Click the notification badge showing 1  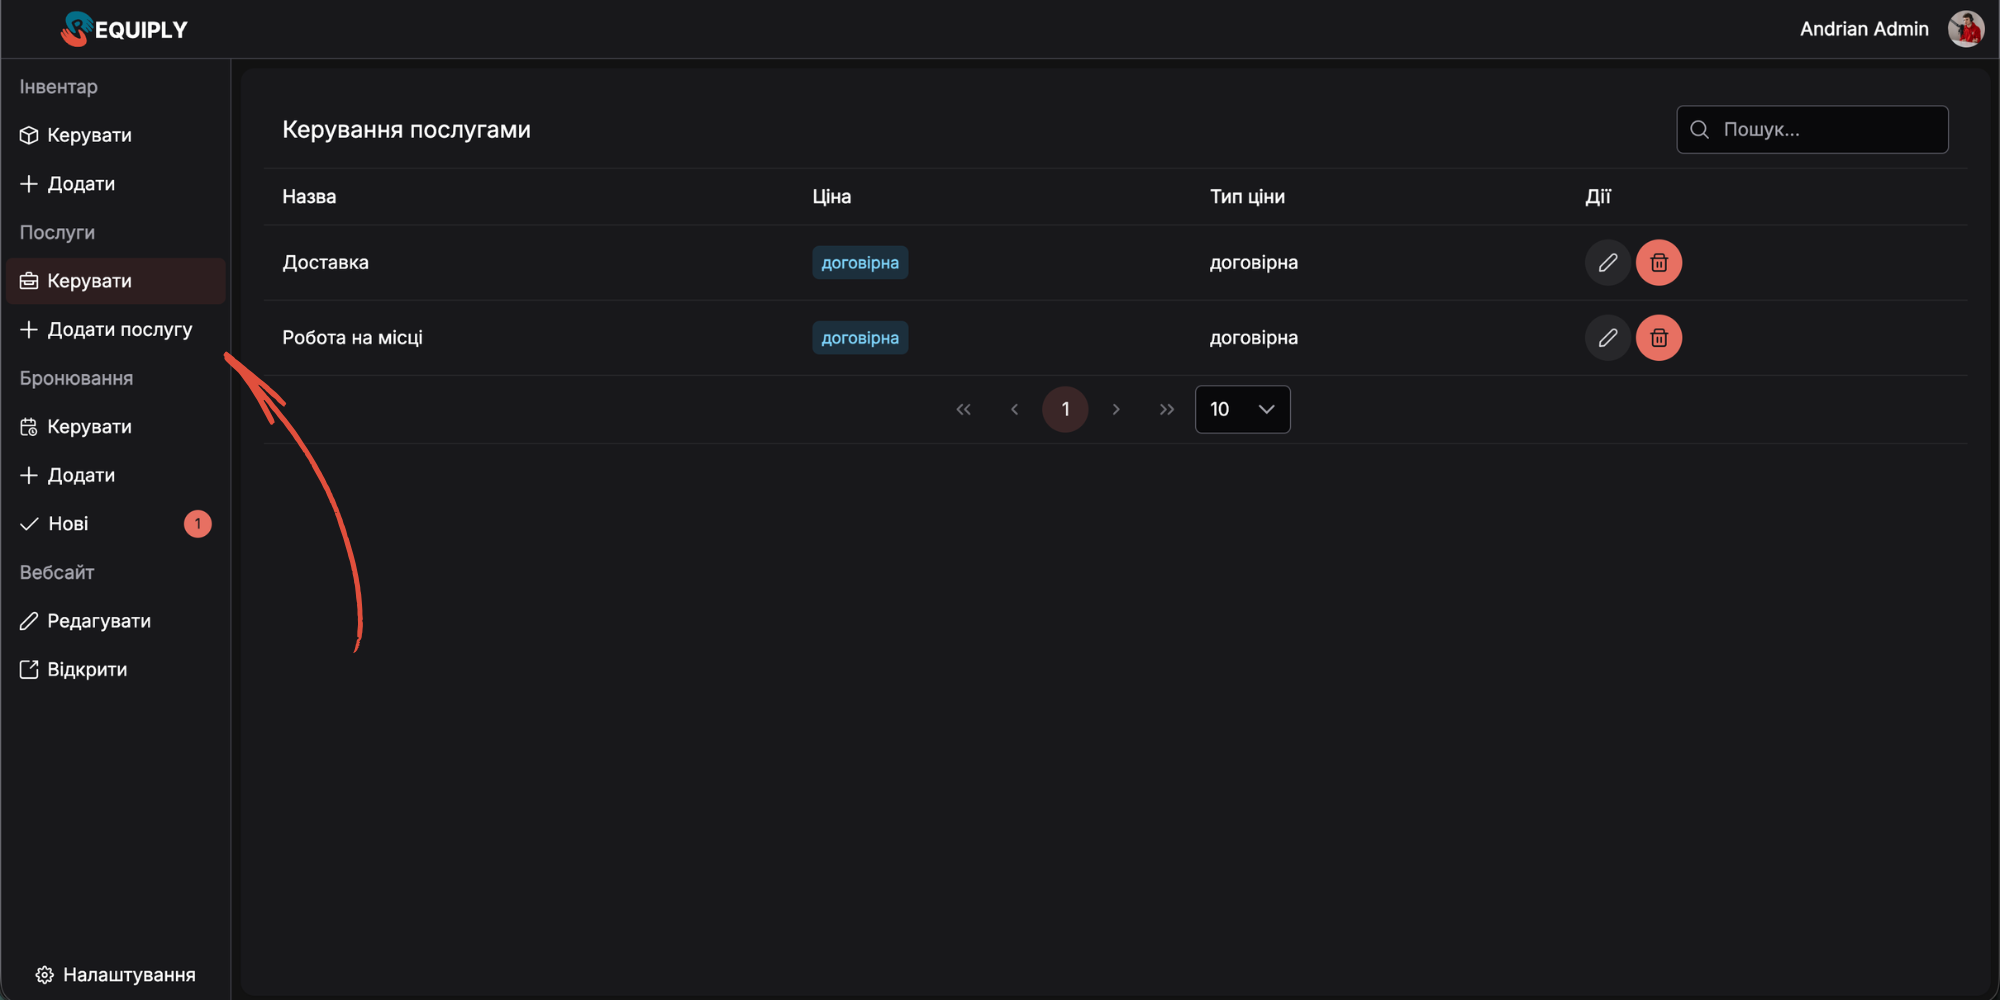click(198, 523)
